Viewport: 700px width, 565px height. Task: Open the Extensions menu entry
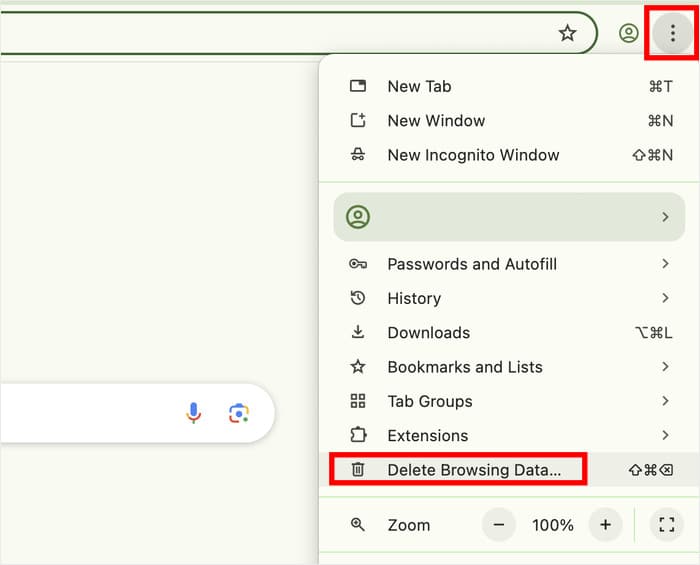[509, 435]
